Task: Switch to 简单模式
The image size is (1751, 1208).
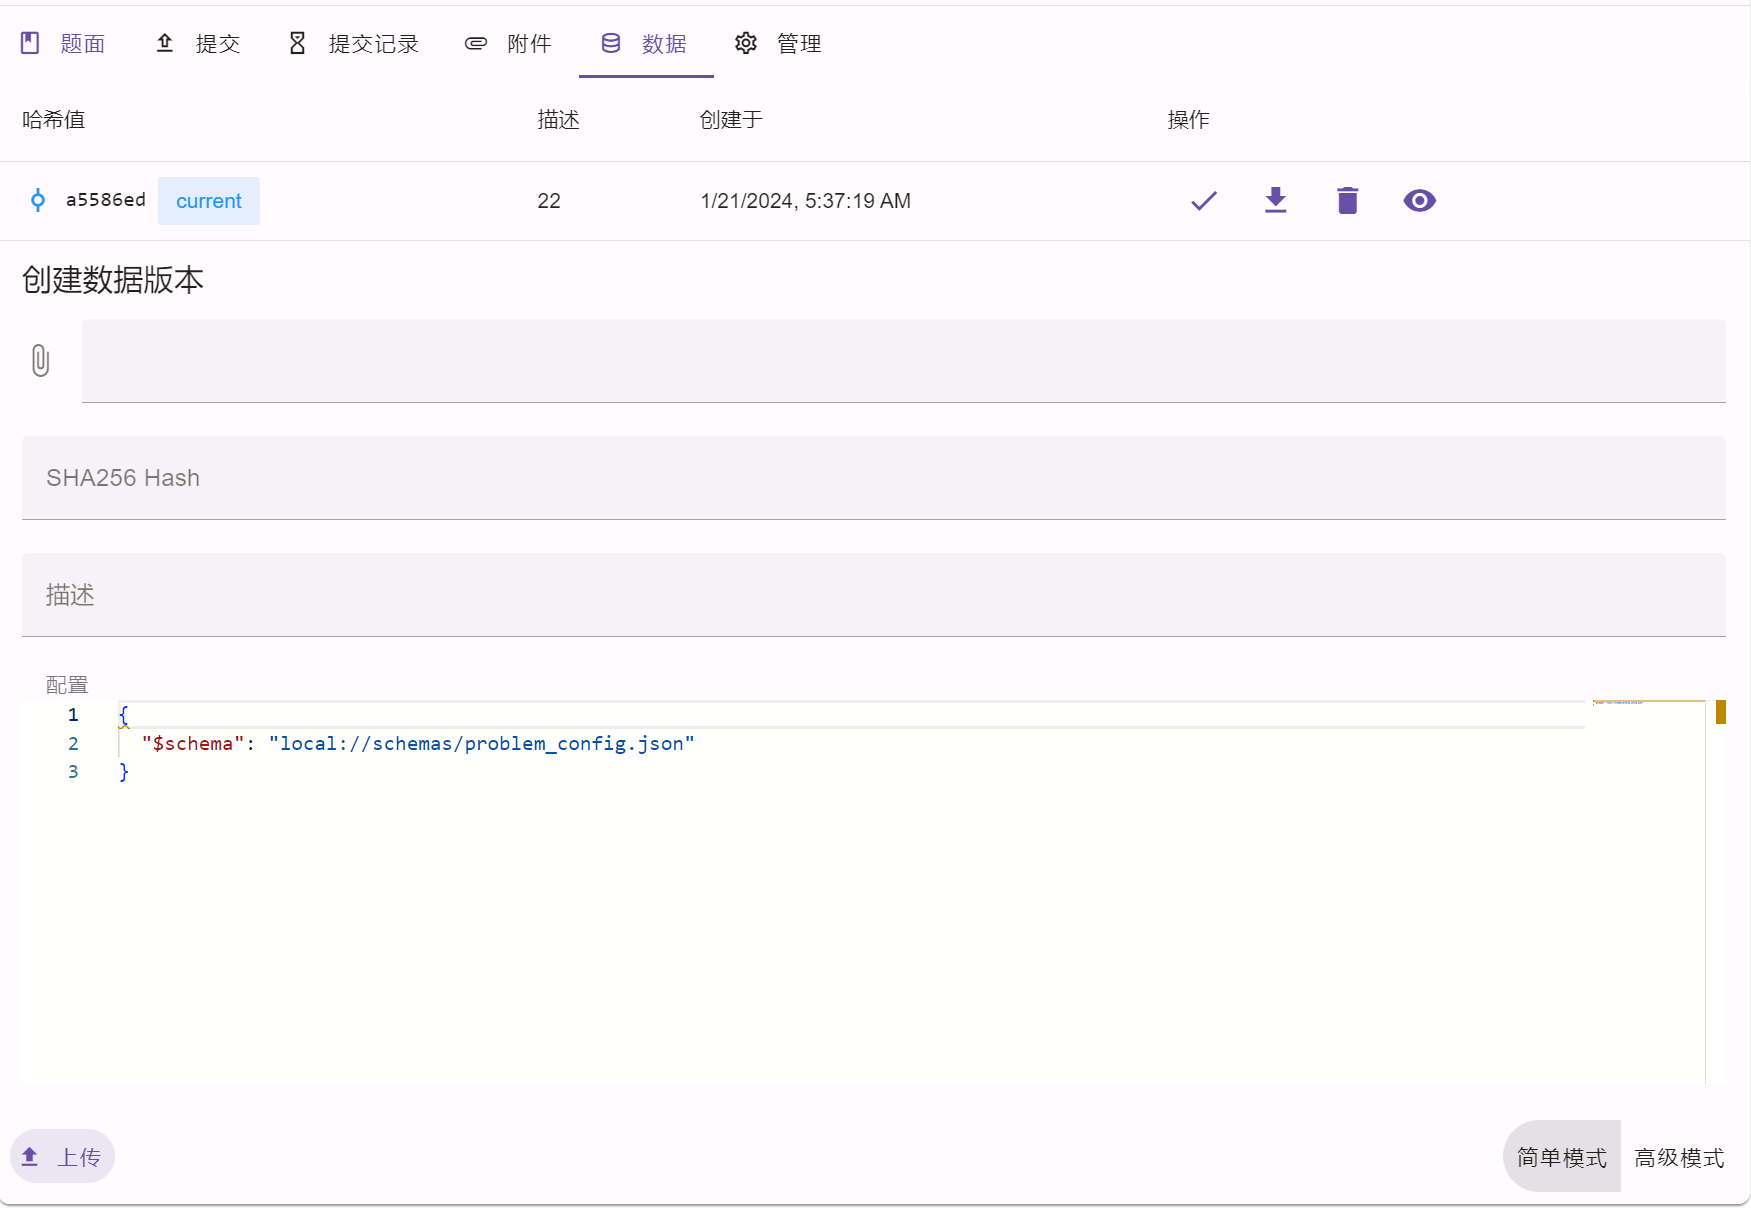Action: click(x=1562, y=1157)
